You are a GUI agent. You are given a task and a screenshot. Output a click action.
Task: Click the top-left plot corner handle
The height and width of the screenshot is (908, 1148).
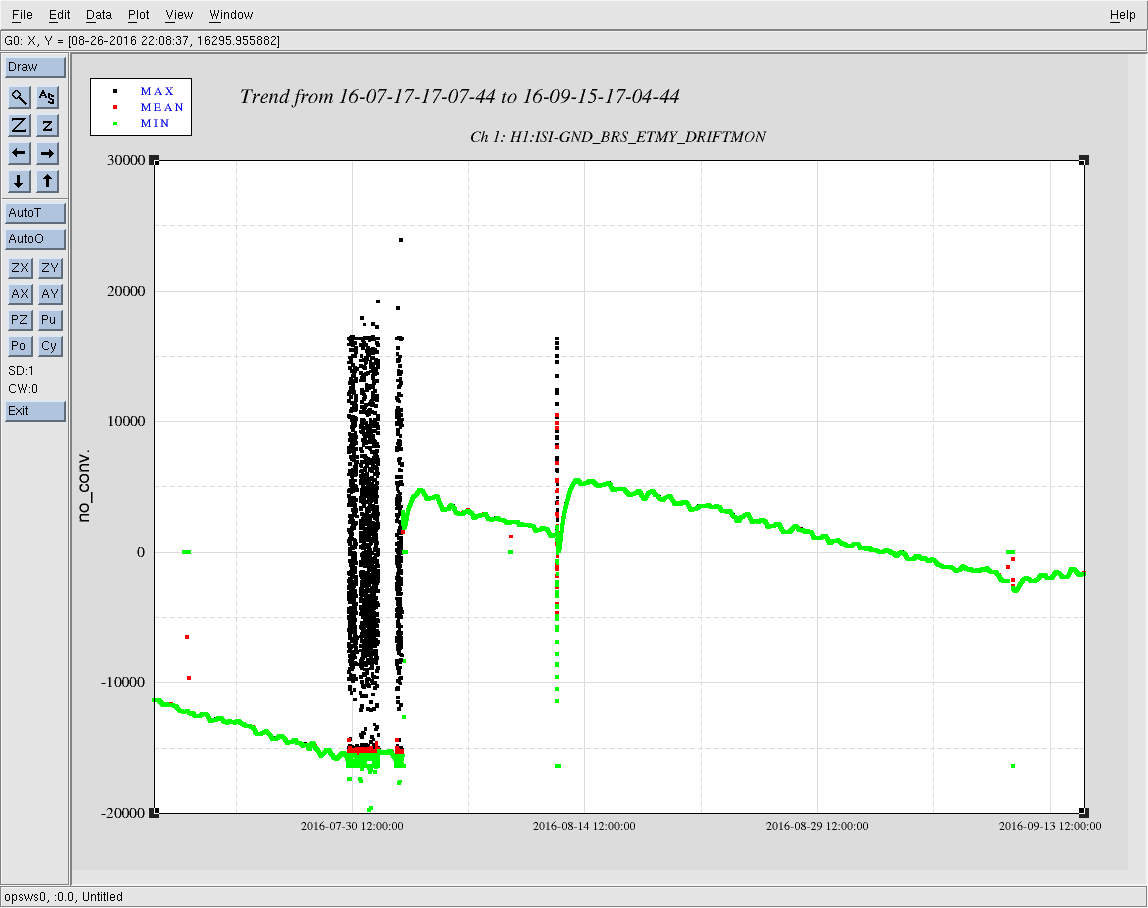pyautogui.click(x=154, y=160)
